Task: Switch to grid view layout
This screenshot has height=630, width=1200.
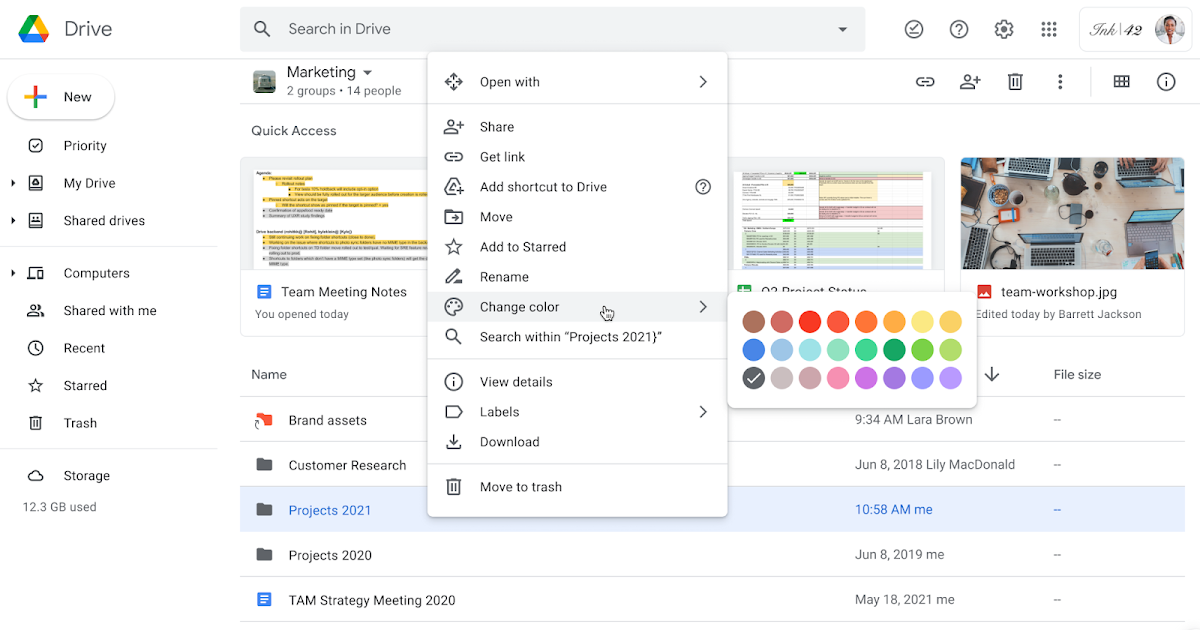Action: (1121, 81)
